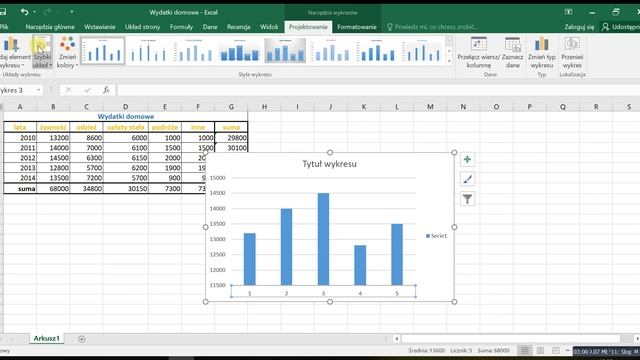The image size is (640, 360).
Task: Add a new sheet with plus button
Action: pos(82,339)
